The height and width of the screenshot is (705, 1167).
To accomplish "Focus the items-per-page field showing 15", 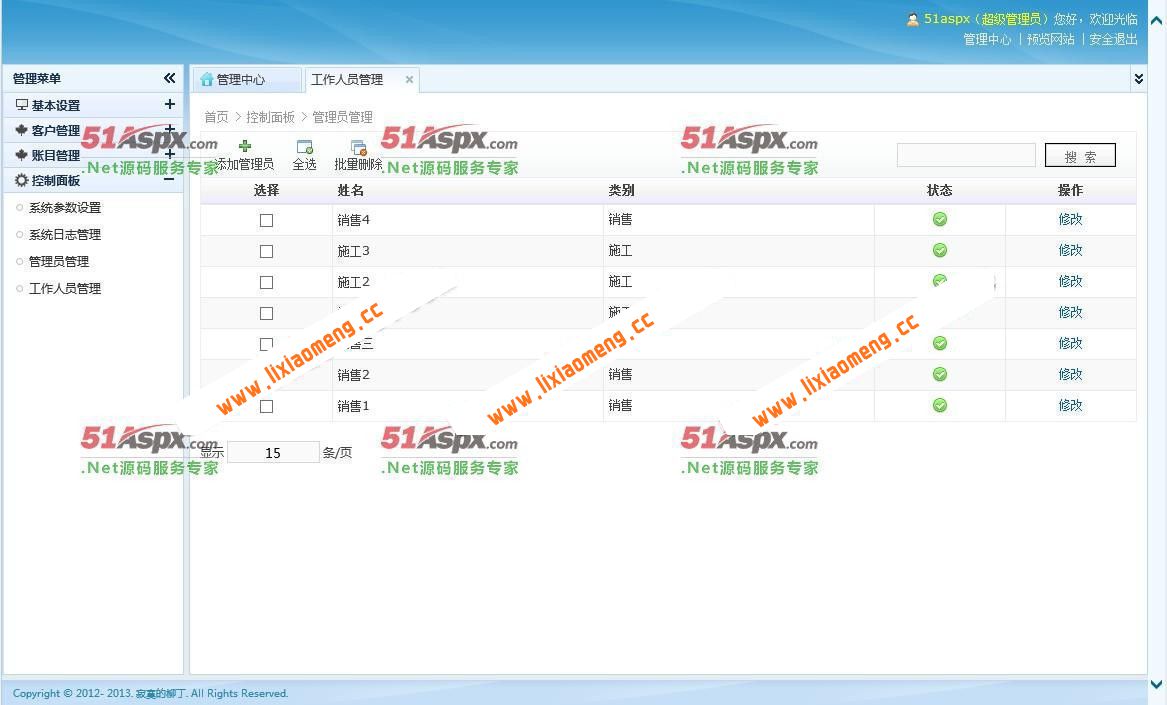I will click(273, 453).
